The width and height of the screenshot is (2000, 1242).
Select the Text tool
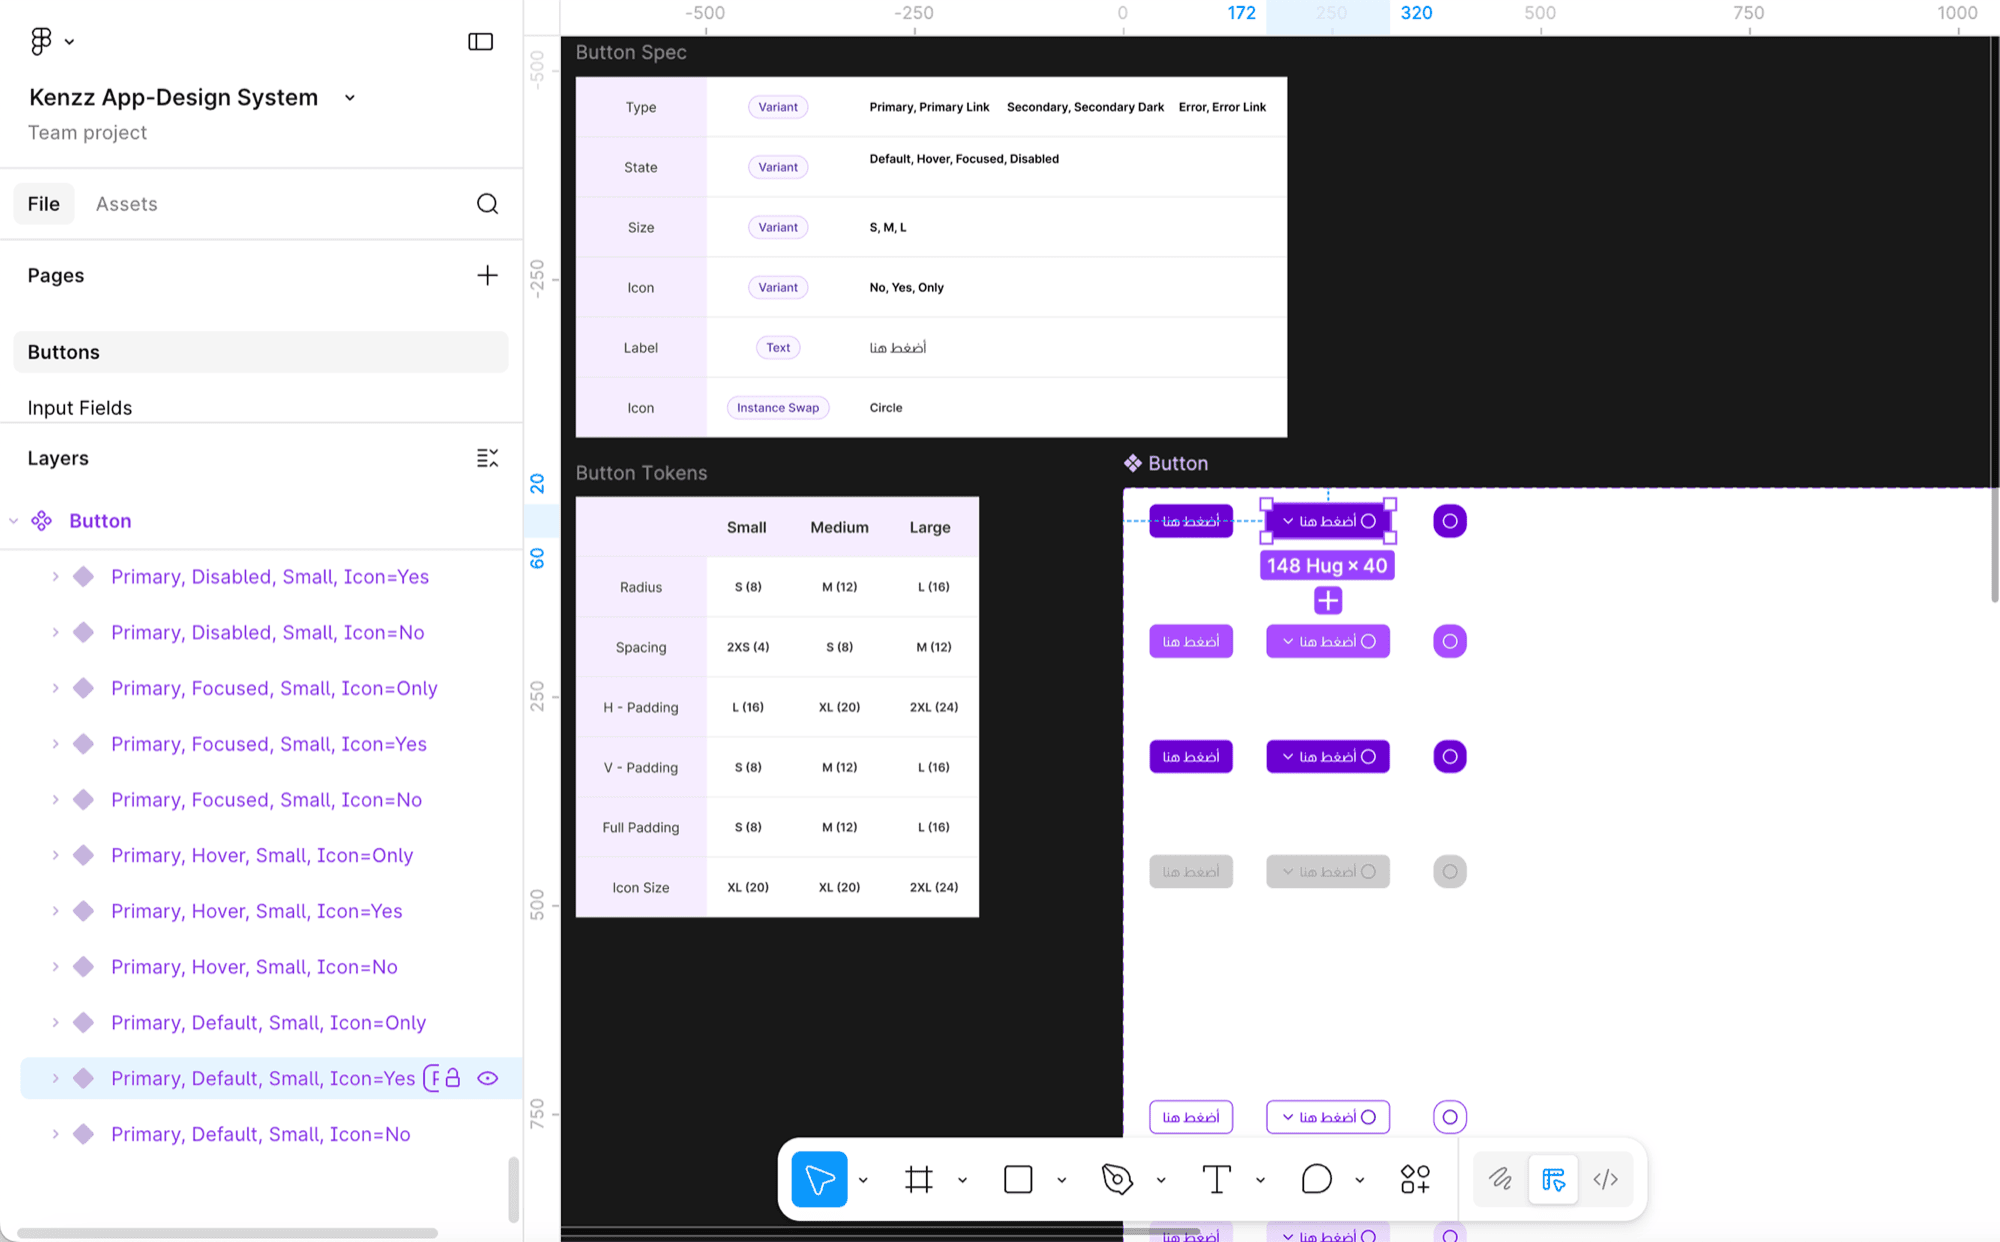[x=1216, y=1180]
